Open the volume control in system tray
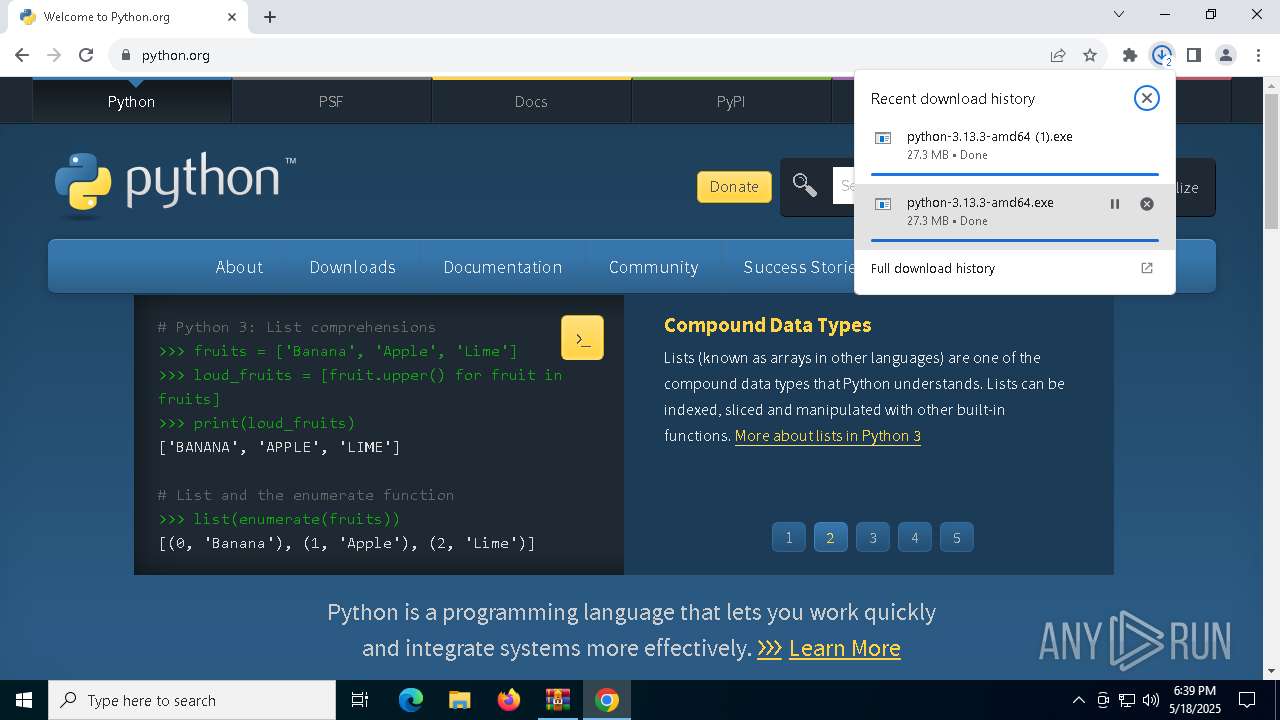The image size is (1280, 720). (1151, 700)
